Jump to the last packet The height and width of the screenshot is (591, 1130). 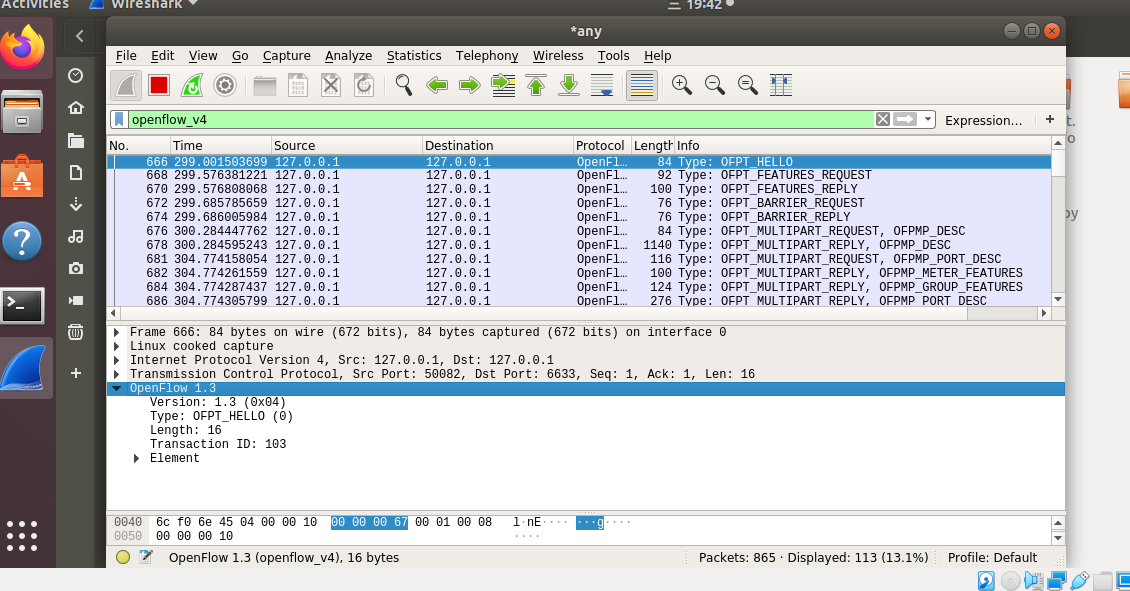(x=569, y=86)
